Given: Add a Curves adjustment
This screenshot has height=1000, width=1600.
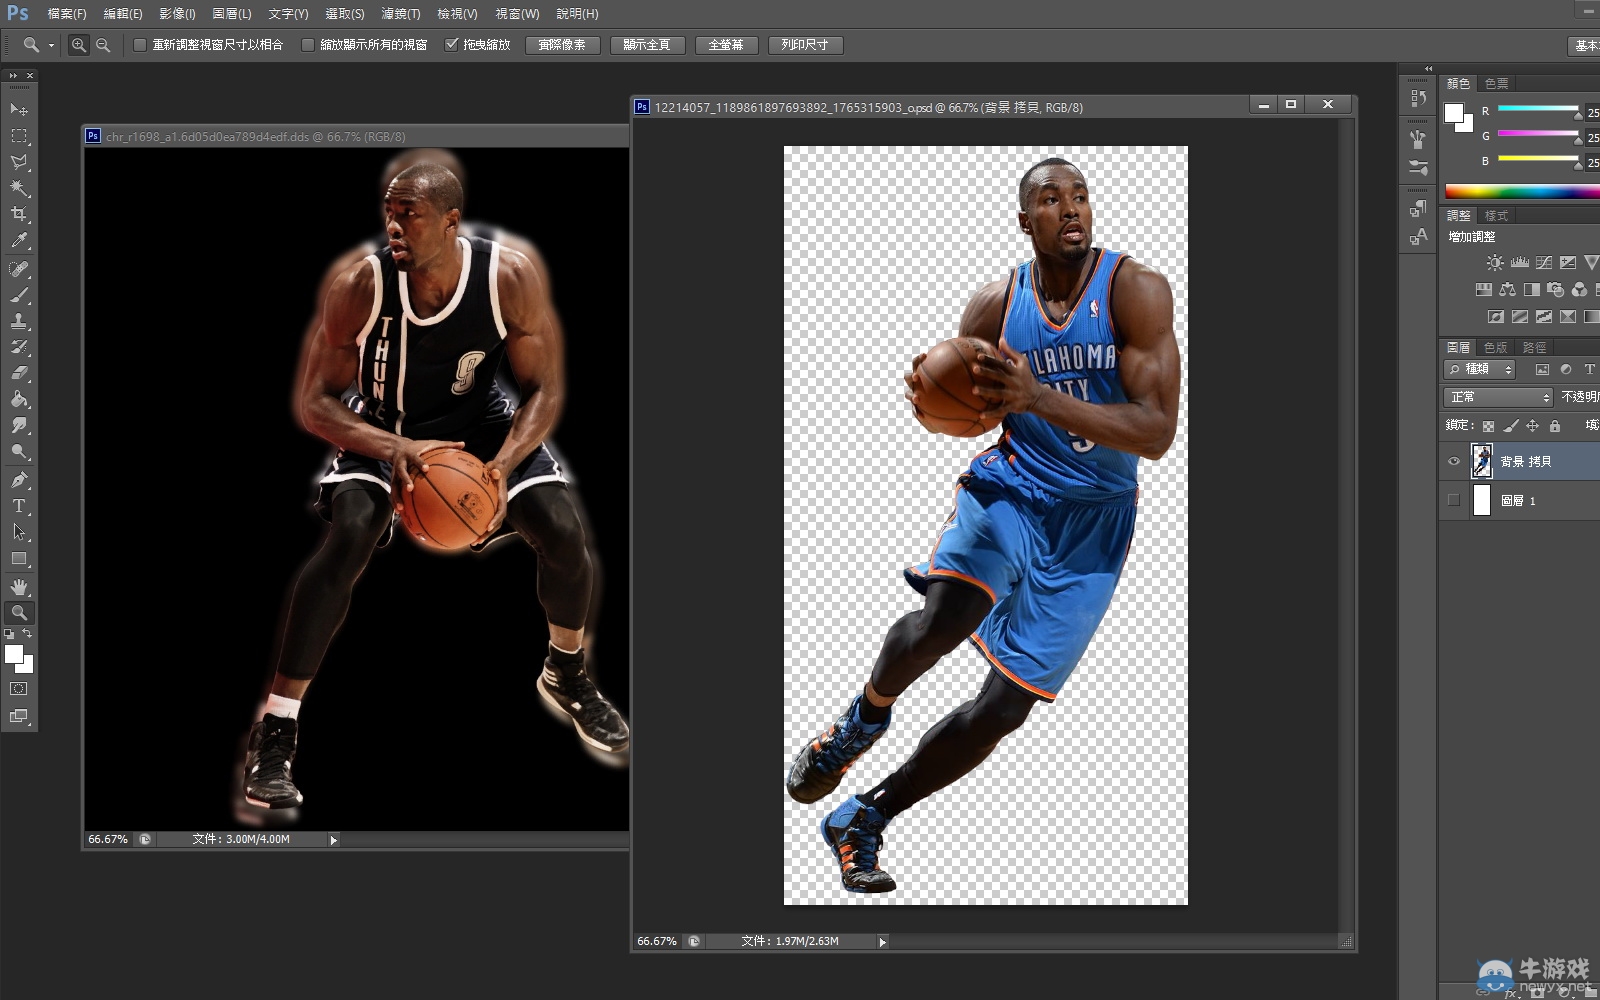Looking at the screenshot, I should (x=1544, y=263).
